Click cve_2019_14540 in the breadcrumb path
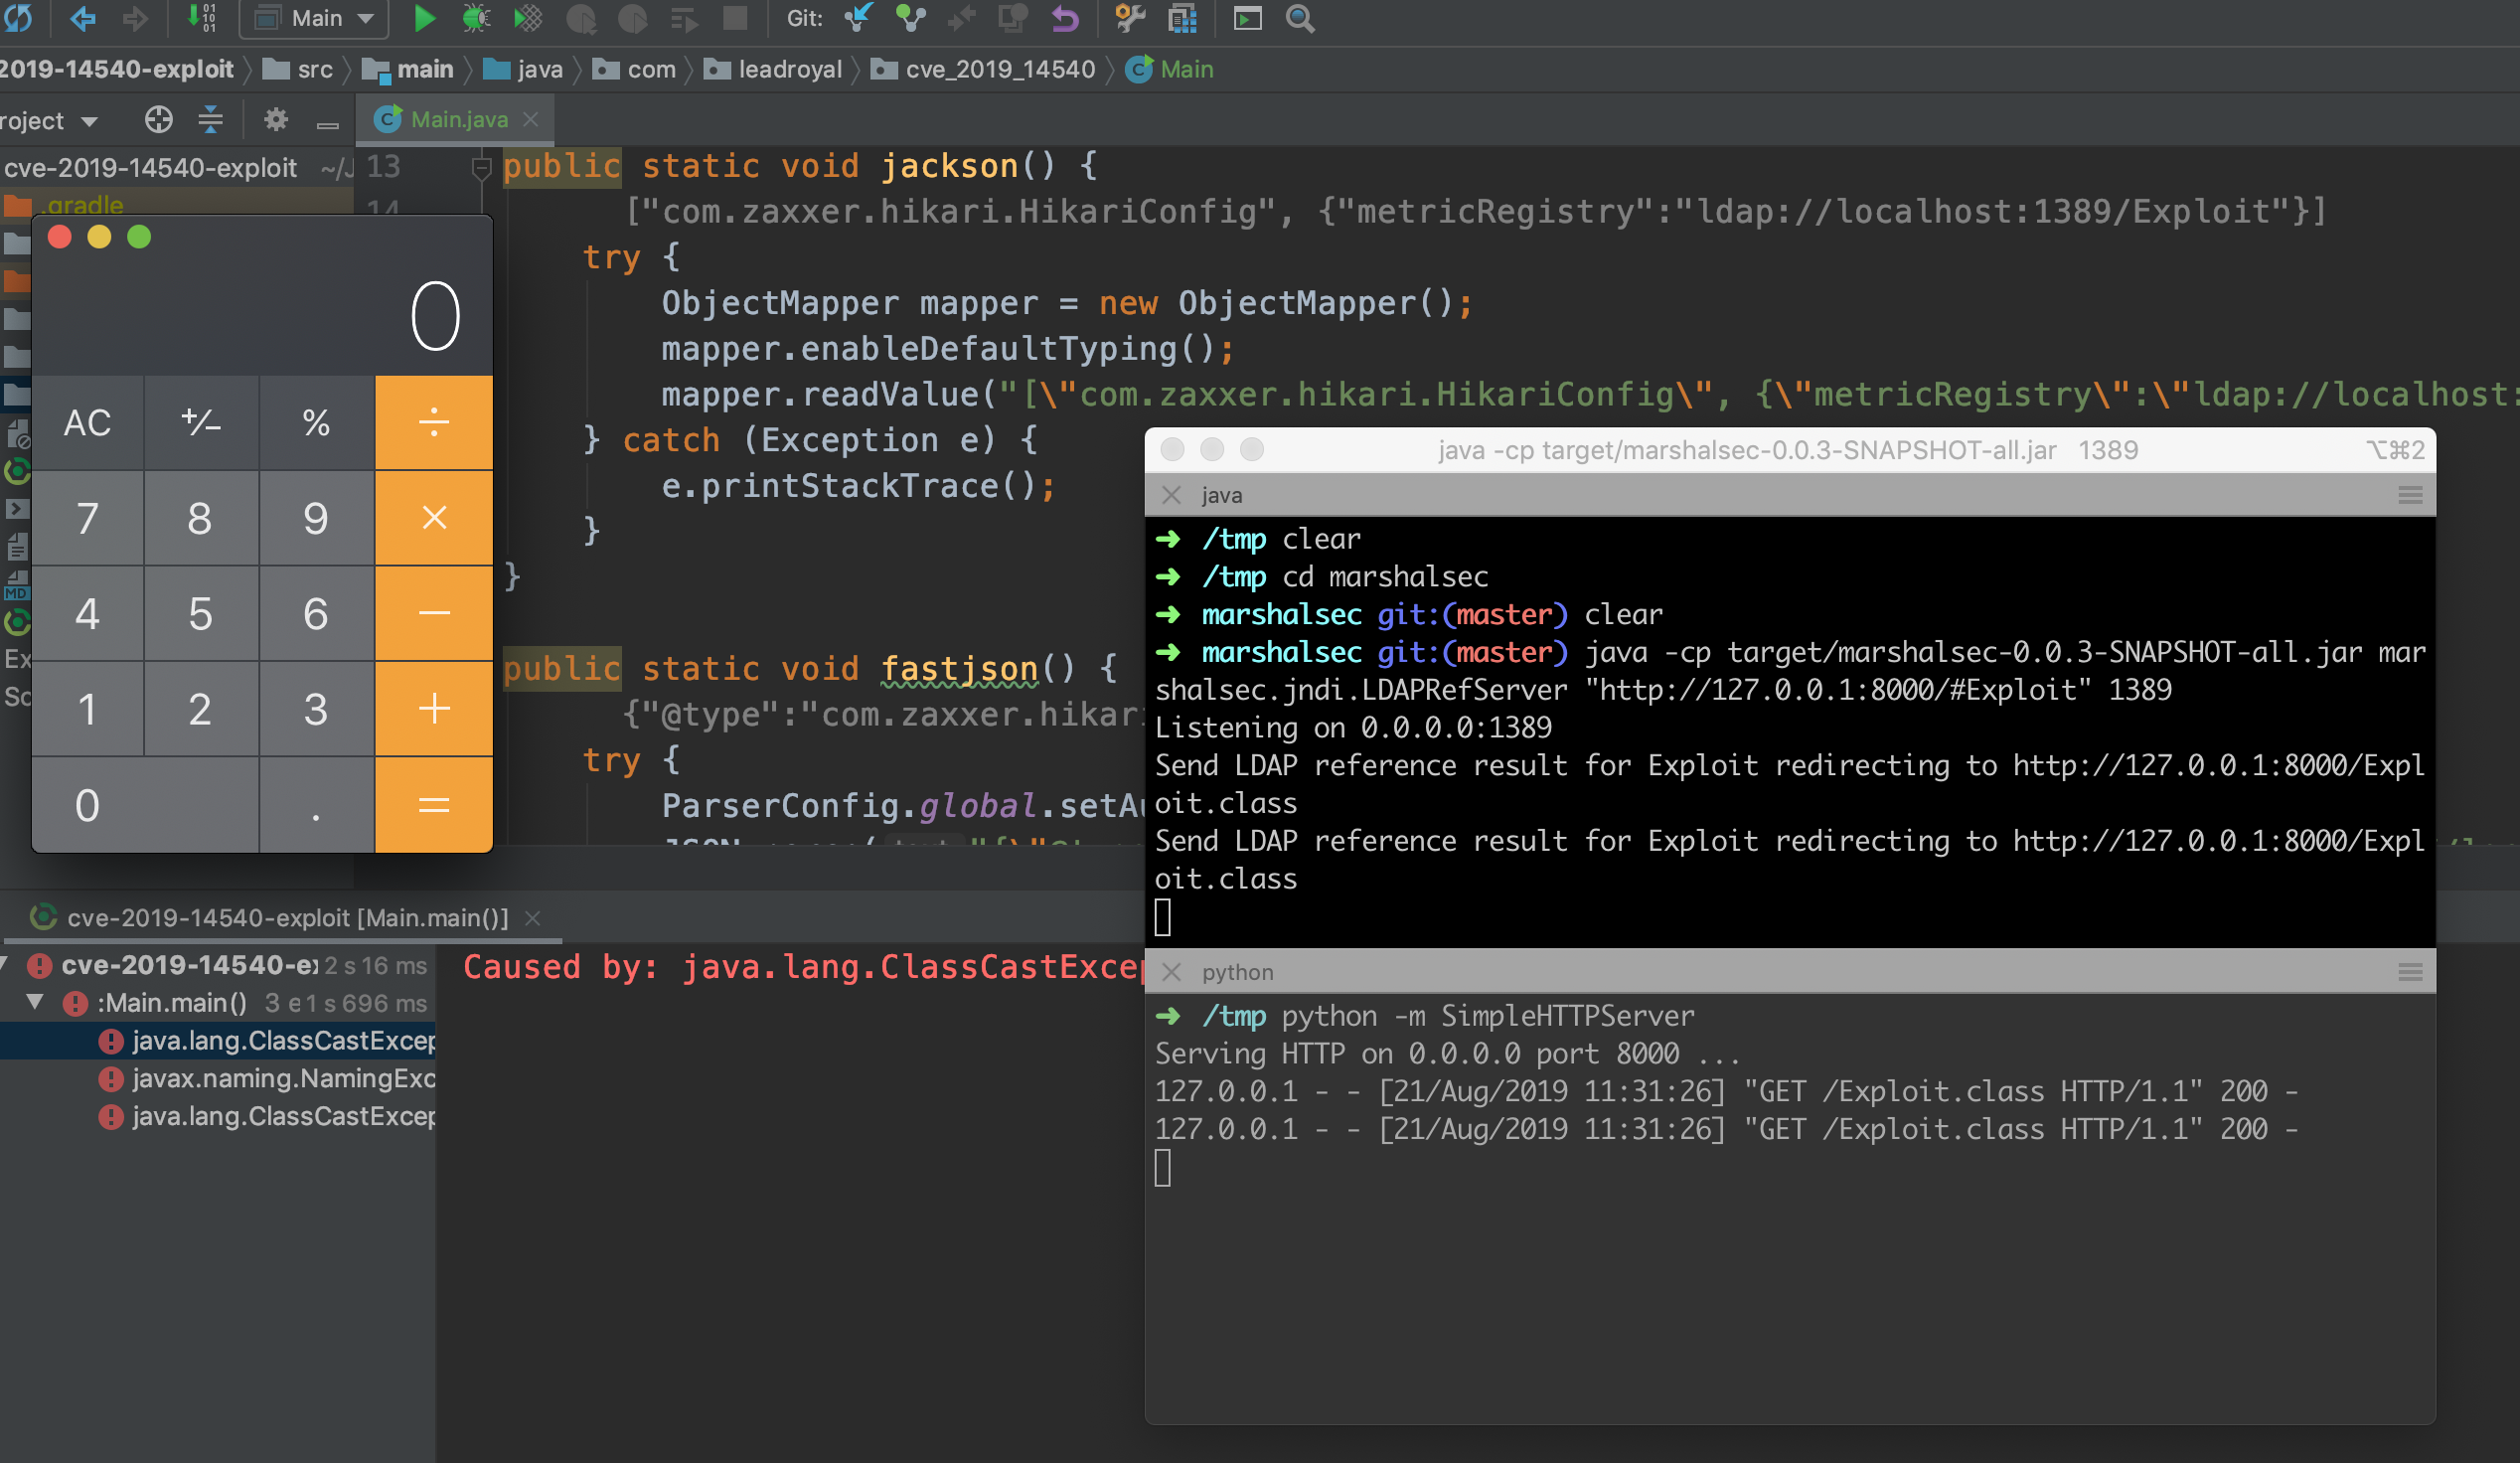This screenshot has width=2520, height=1463. [x=999, y=69]
